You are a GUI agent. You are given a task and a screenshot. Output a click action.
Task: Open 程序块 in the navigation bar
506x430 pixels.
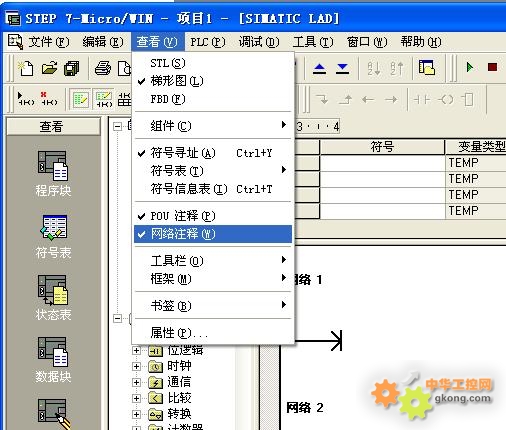(53, 173)
